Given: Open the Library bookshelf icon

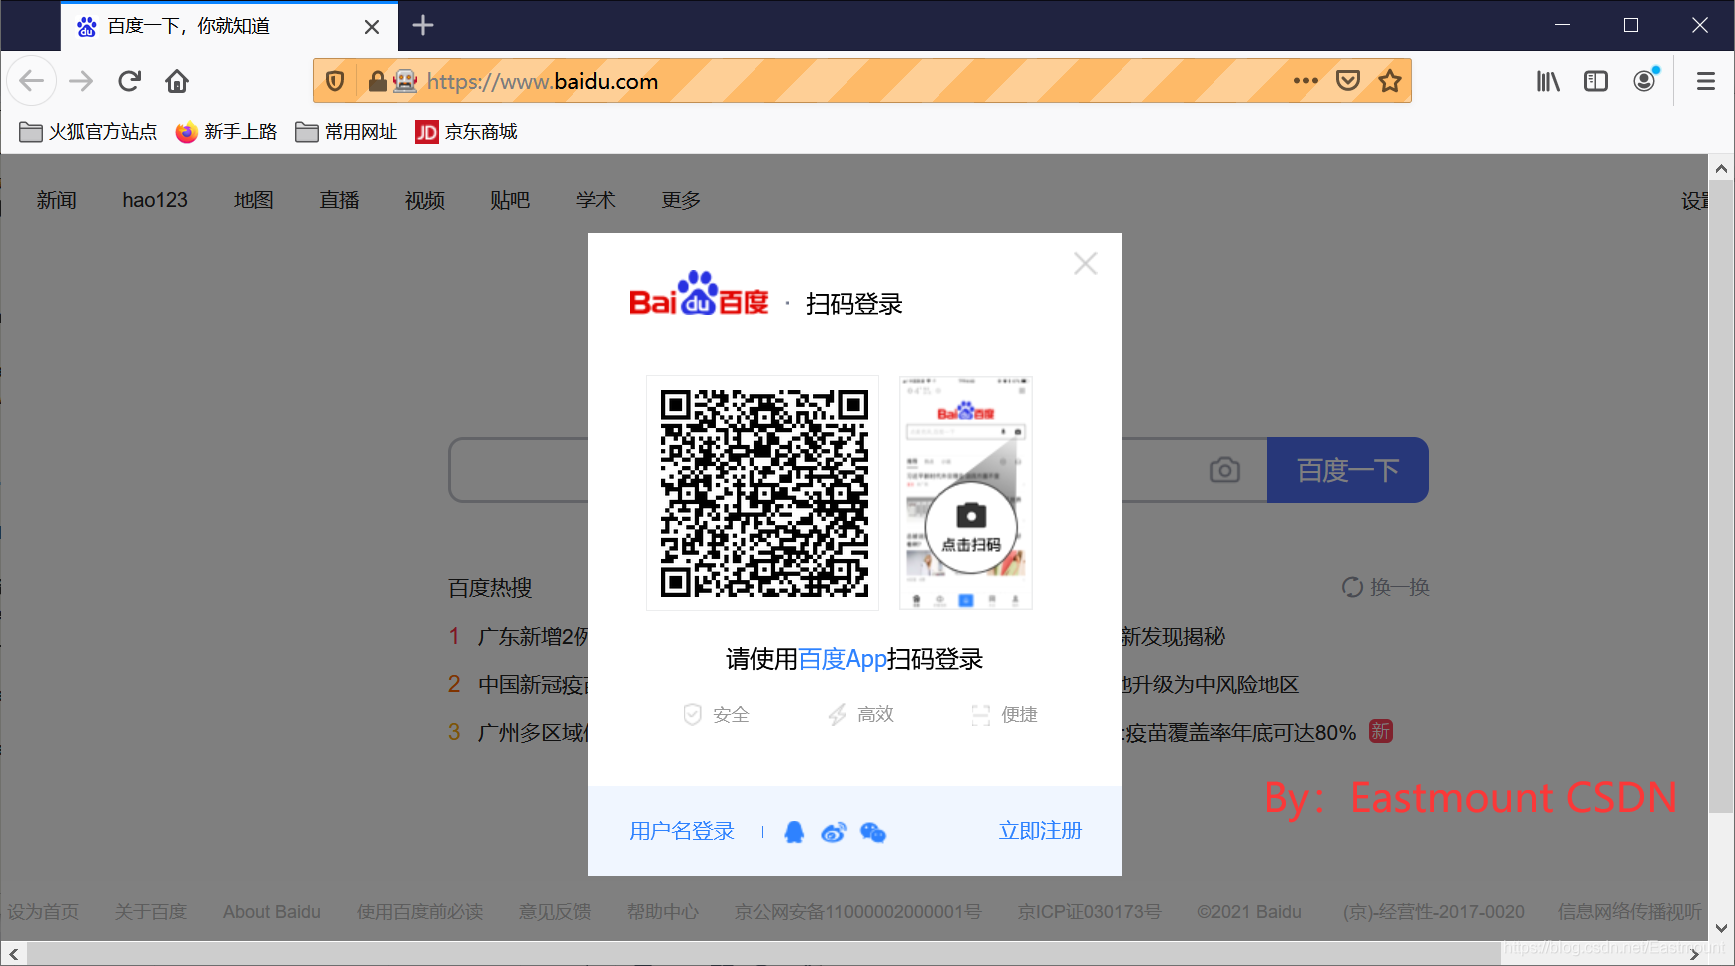Looking at the screenshot, I should [x=1548, y=81].
